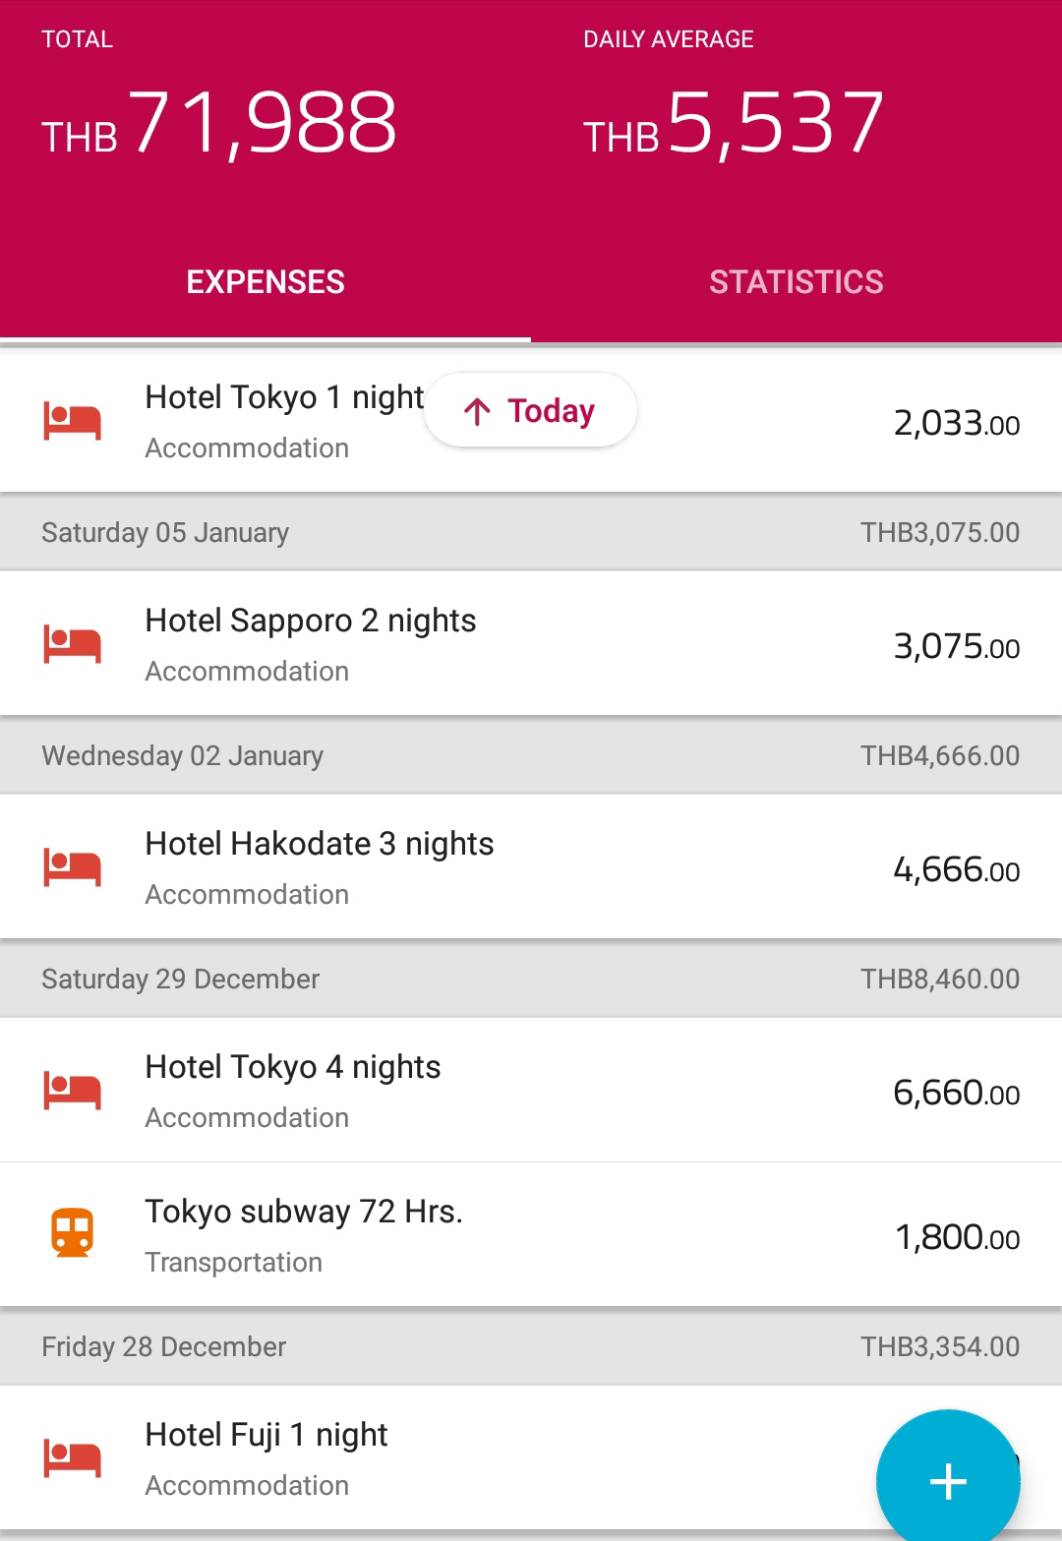
Task: Tap the bed icon for Hotel Tokyo 1 night
Action: tap(72, 422)
